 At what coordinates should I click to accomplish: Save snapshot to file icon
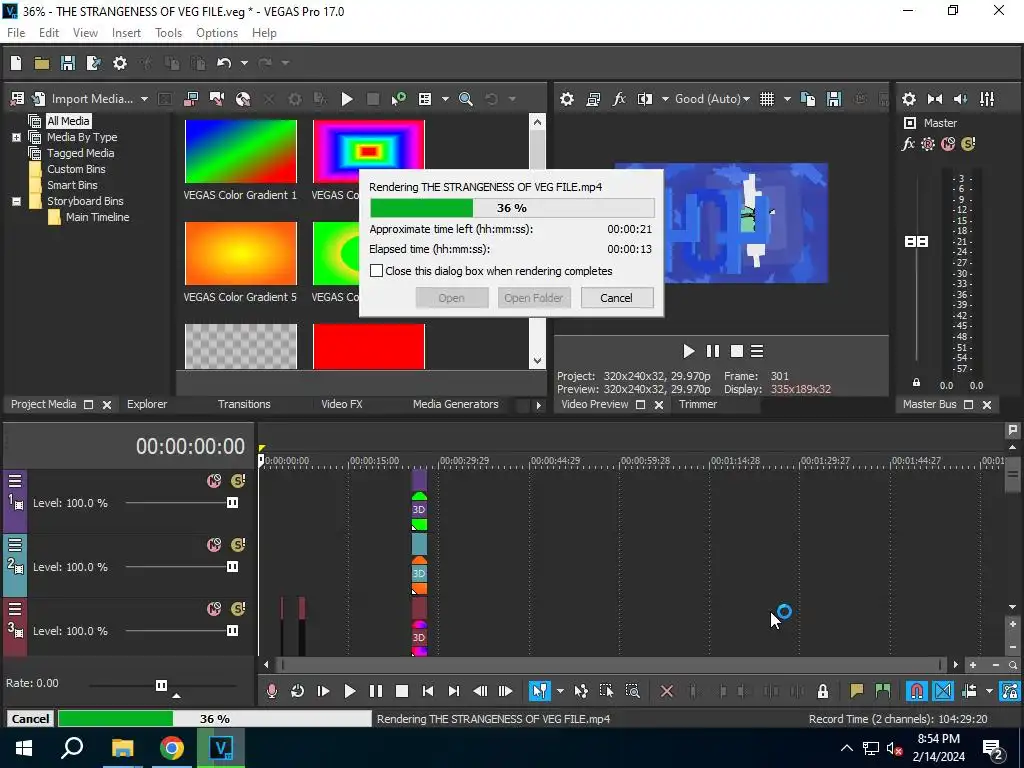click(x=834, y=99)
